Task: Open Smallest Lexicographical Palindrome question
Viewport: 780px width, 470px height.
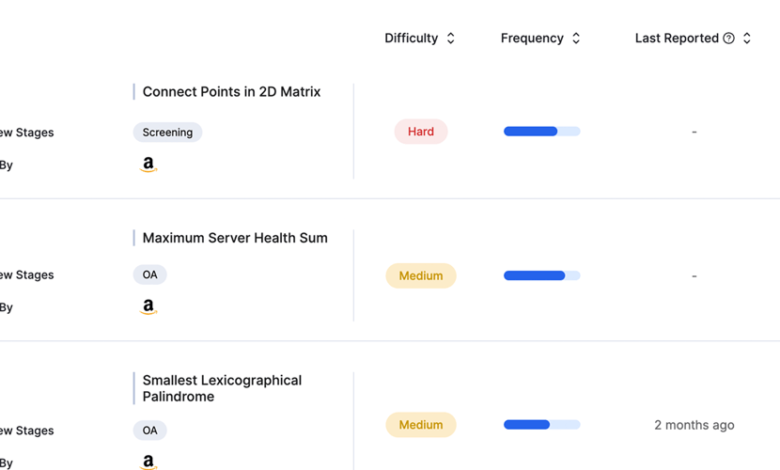Action: (222, 388)
